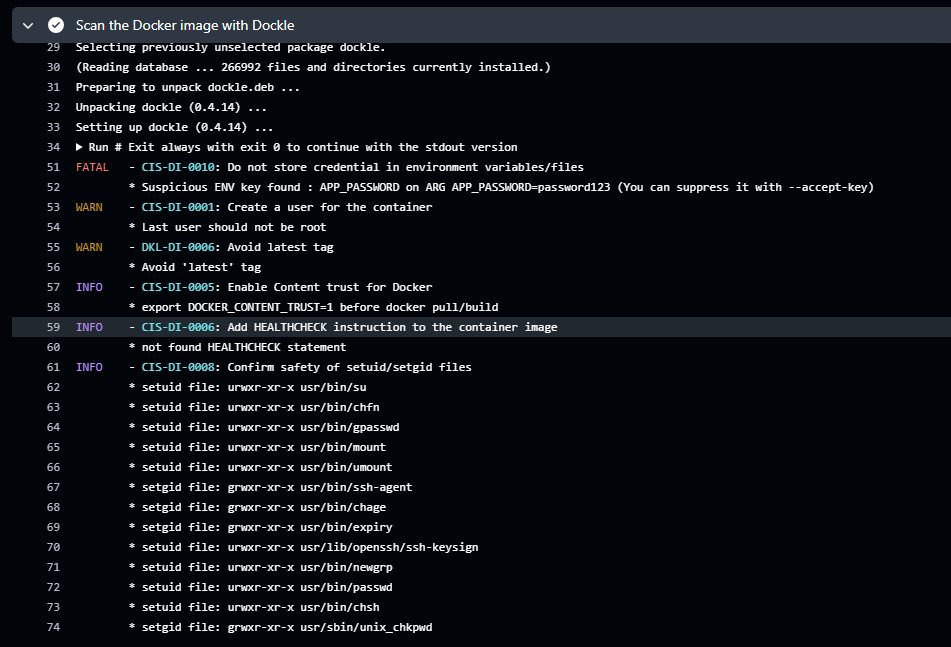Click the setgid file usr/bin/ssh-agent line
The height and width of the screenshot is (647, 951).
tap(271, 487)
